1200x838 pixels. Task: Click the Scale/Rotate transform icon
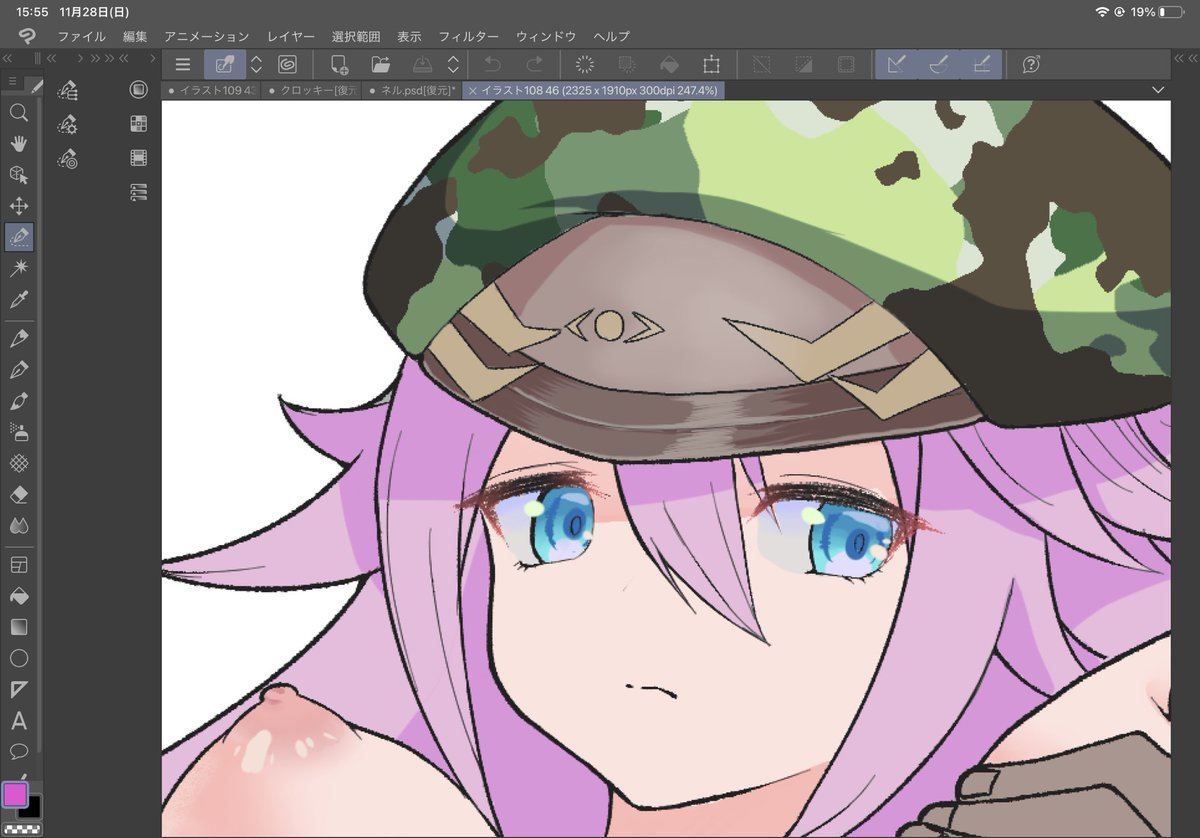(711, 65)
